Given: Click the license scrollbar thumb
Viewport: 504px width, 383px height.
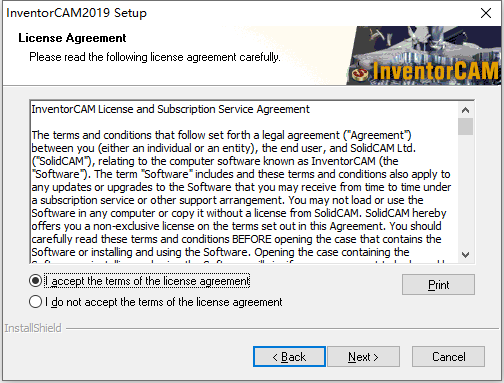Looking at the screenshot, I should coord(465,126).
